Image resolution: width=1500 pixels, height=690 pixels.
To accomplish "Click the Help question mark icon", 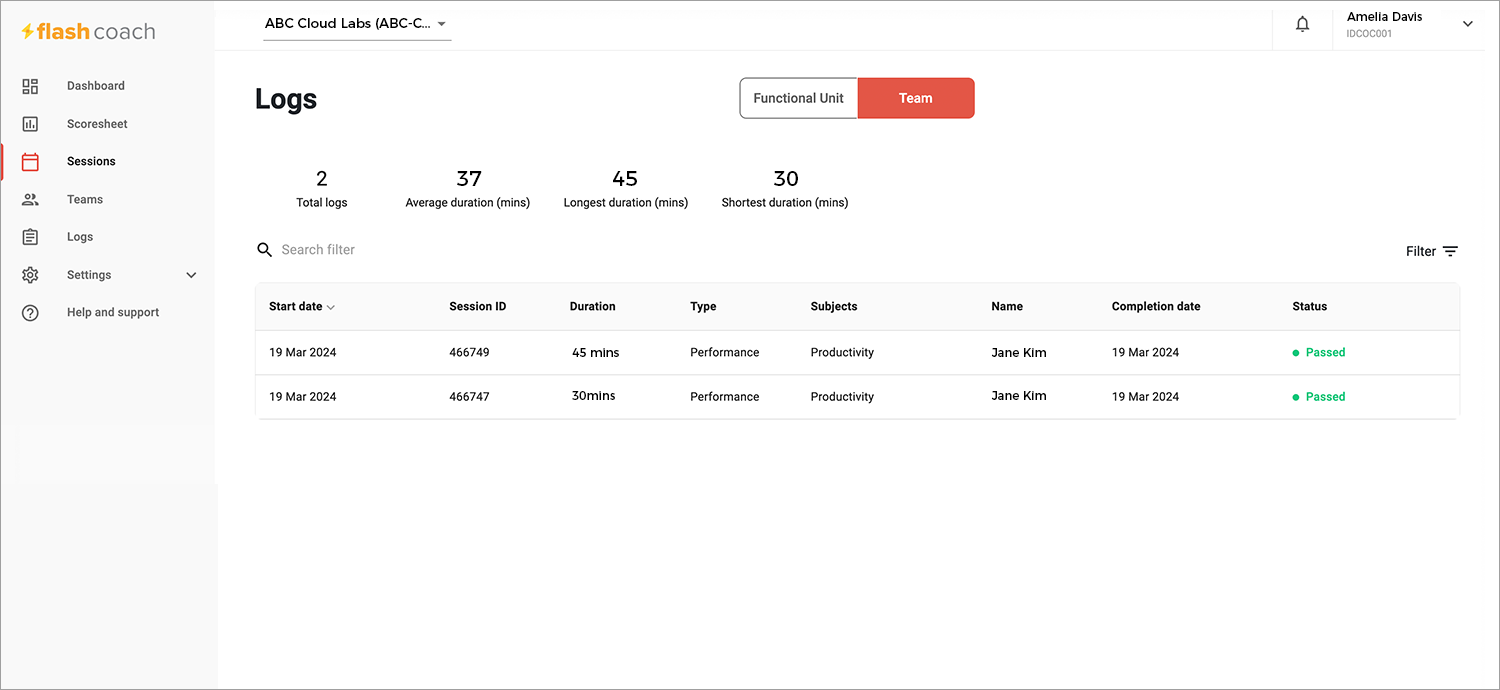I will (30, 313).
